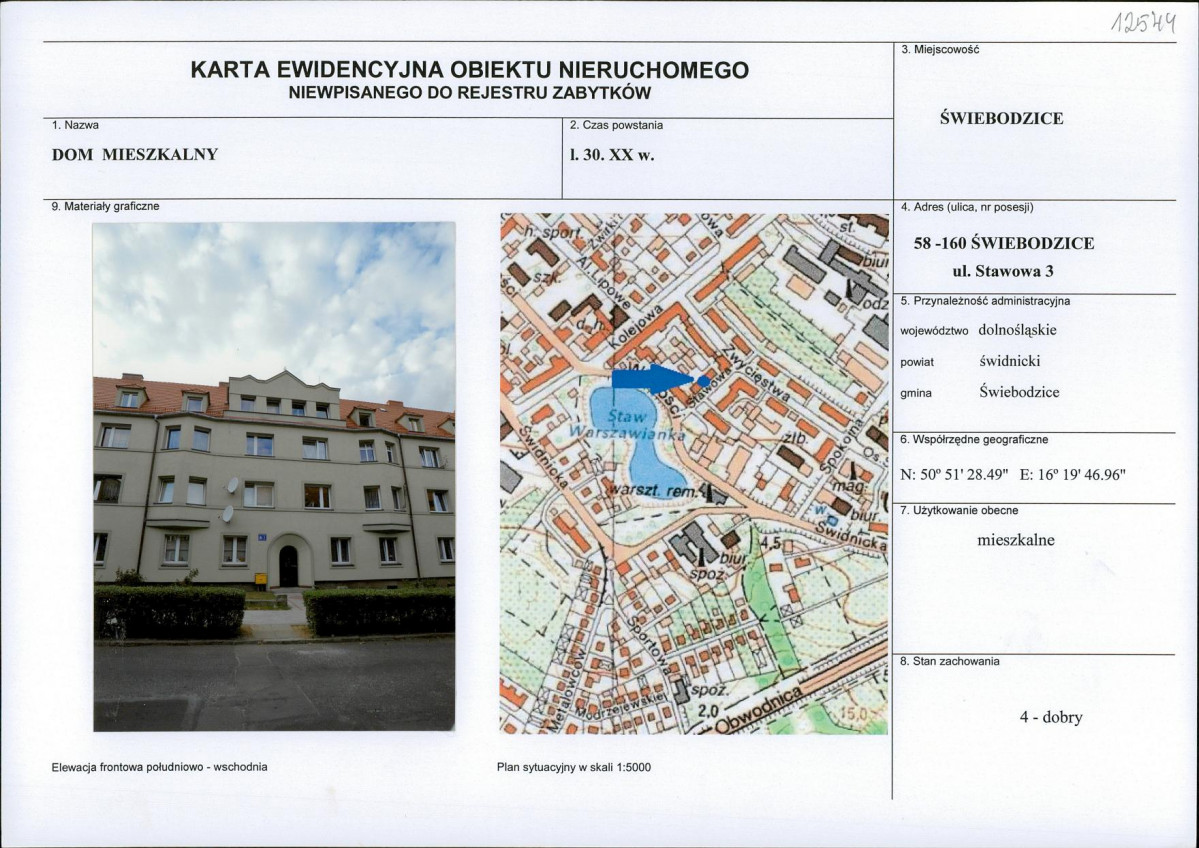Click the longitude E: 16° 19' 46.96"
This screenshot has height=848, width=1199.
click(x=1072, y=474)
